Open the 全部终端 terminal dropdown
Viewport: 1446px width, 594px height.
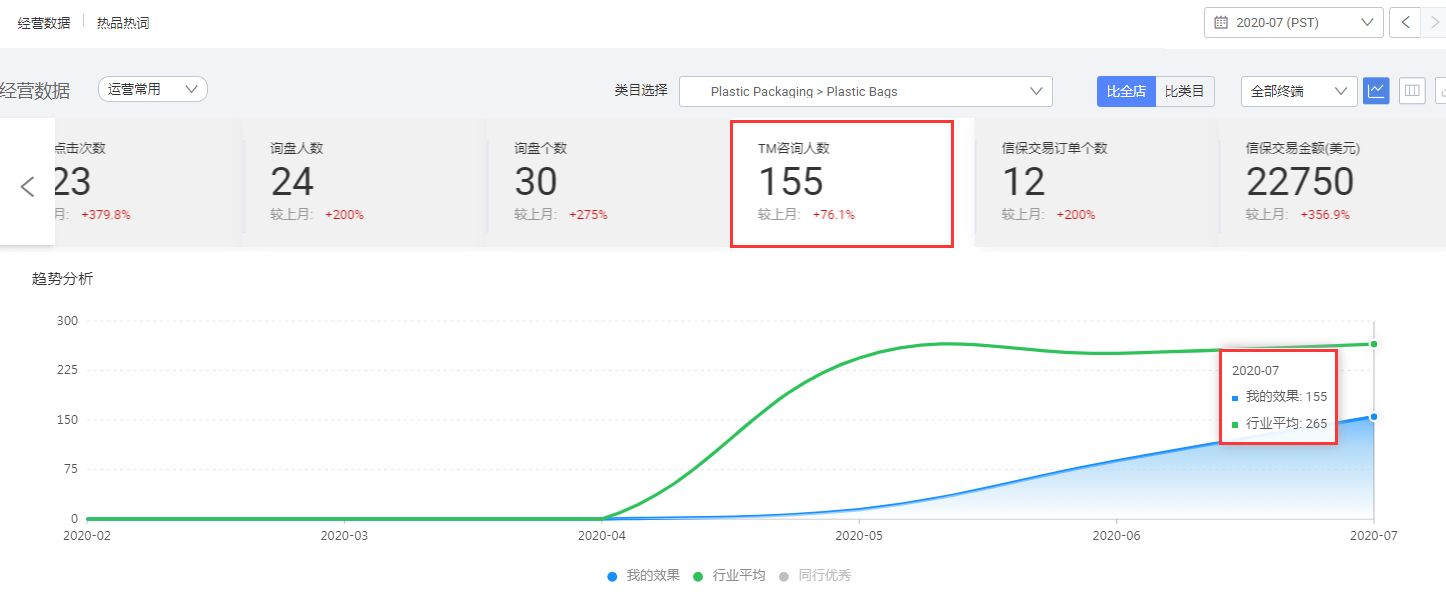(1298, 91)
